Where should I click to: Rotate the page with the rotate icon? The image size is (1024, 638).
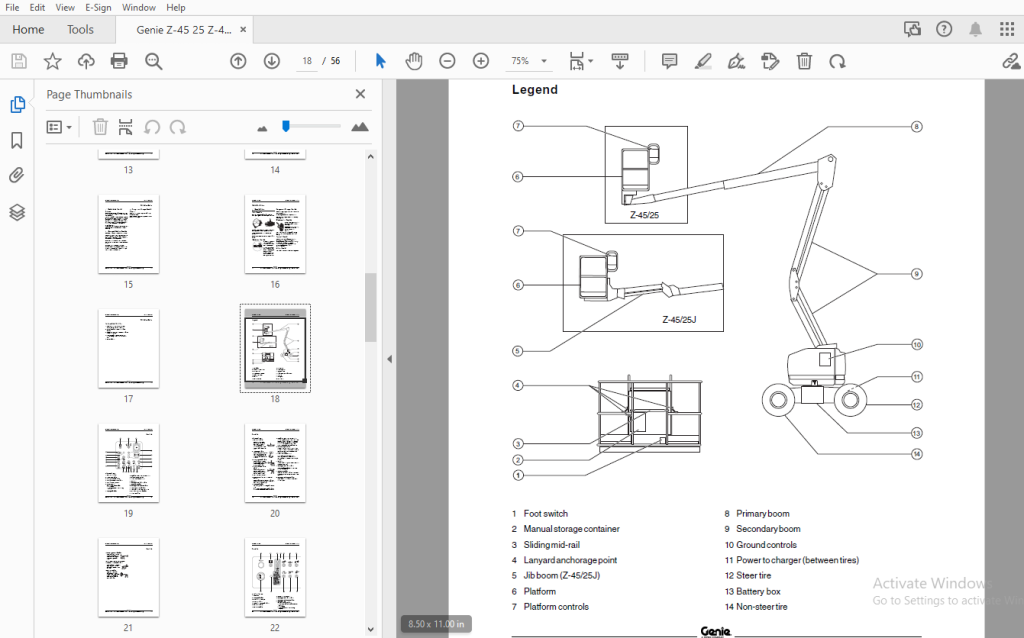pyautogui.click(x=837, y=61)
